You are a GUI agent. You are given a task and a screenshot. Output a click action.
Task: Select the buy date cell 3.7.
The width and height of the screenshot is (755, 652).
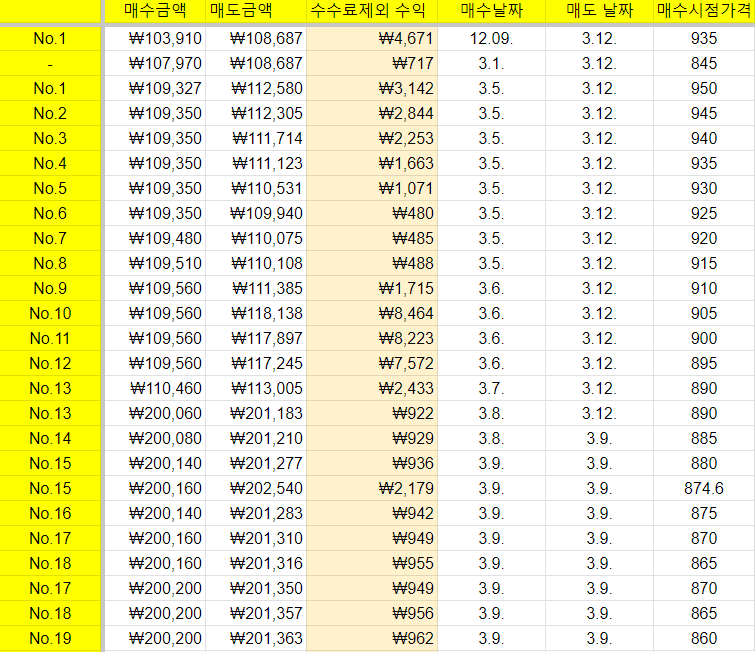coord(492,389)
